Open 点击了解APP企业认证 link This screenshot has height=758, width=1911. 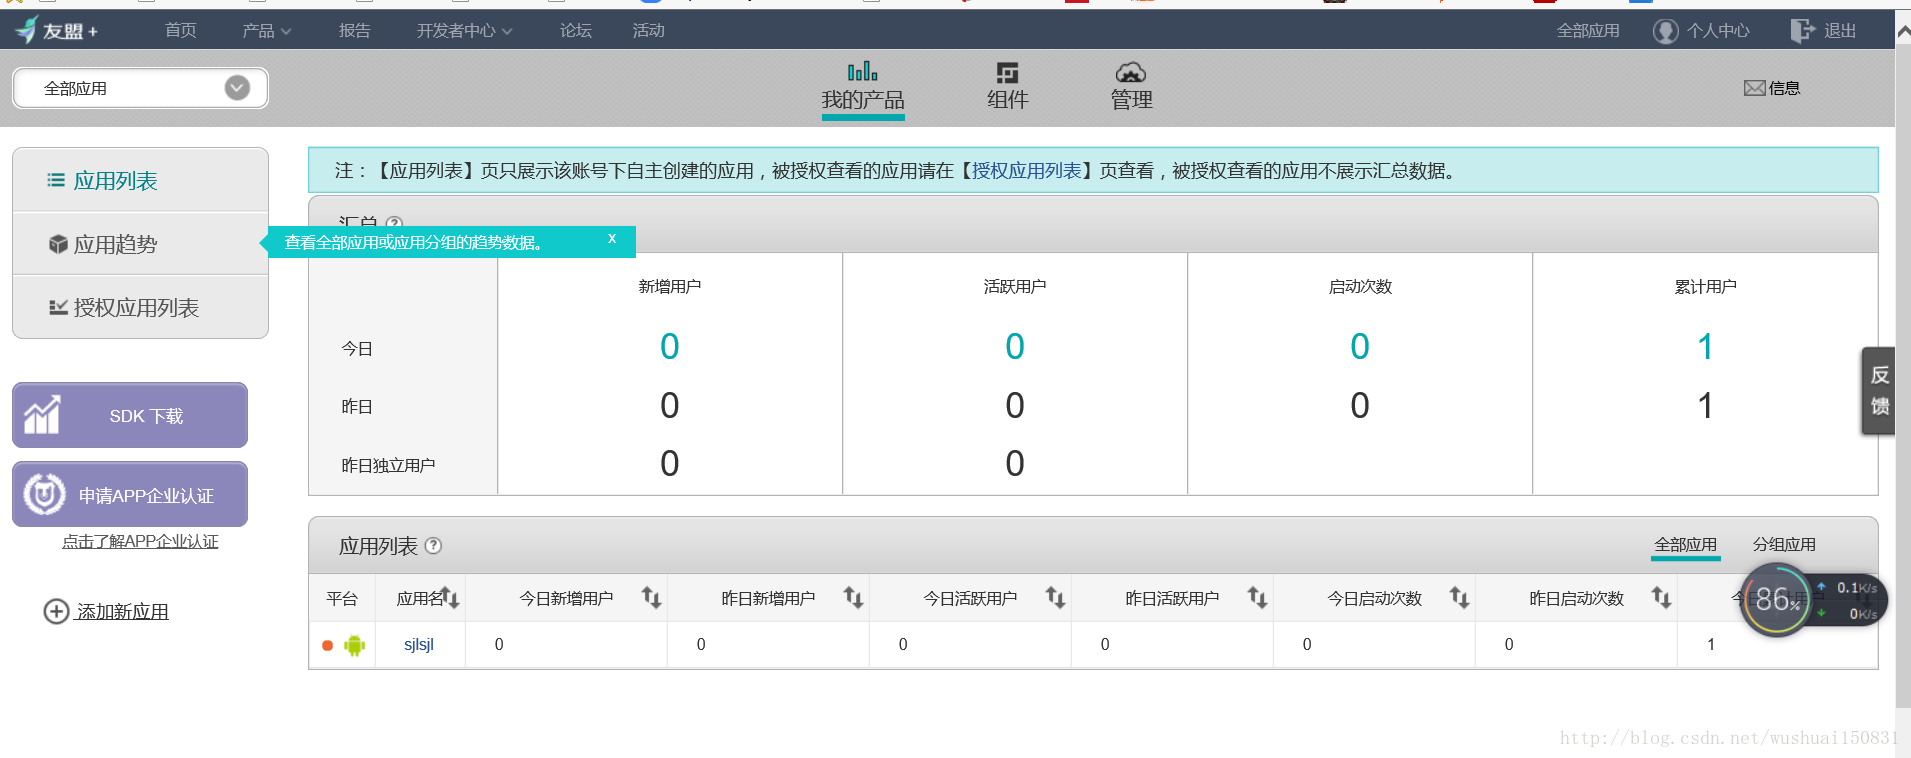[140, 541]
